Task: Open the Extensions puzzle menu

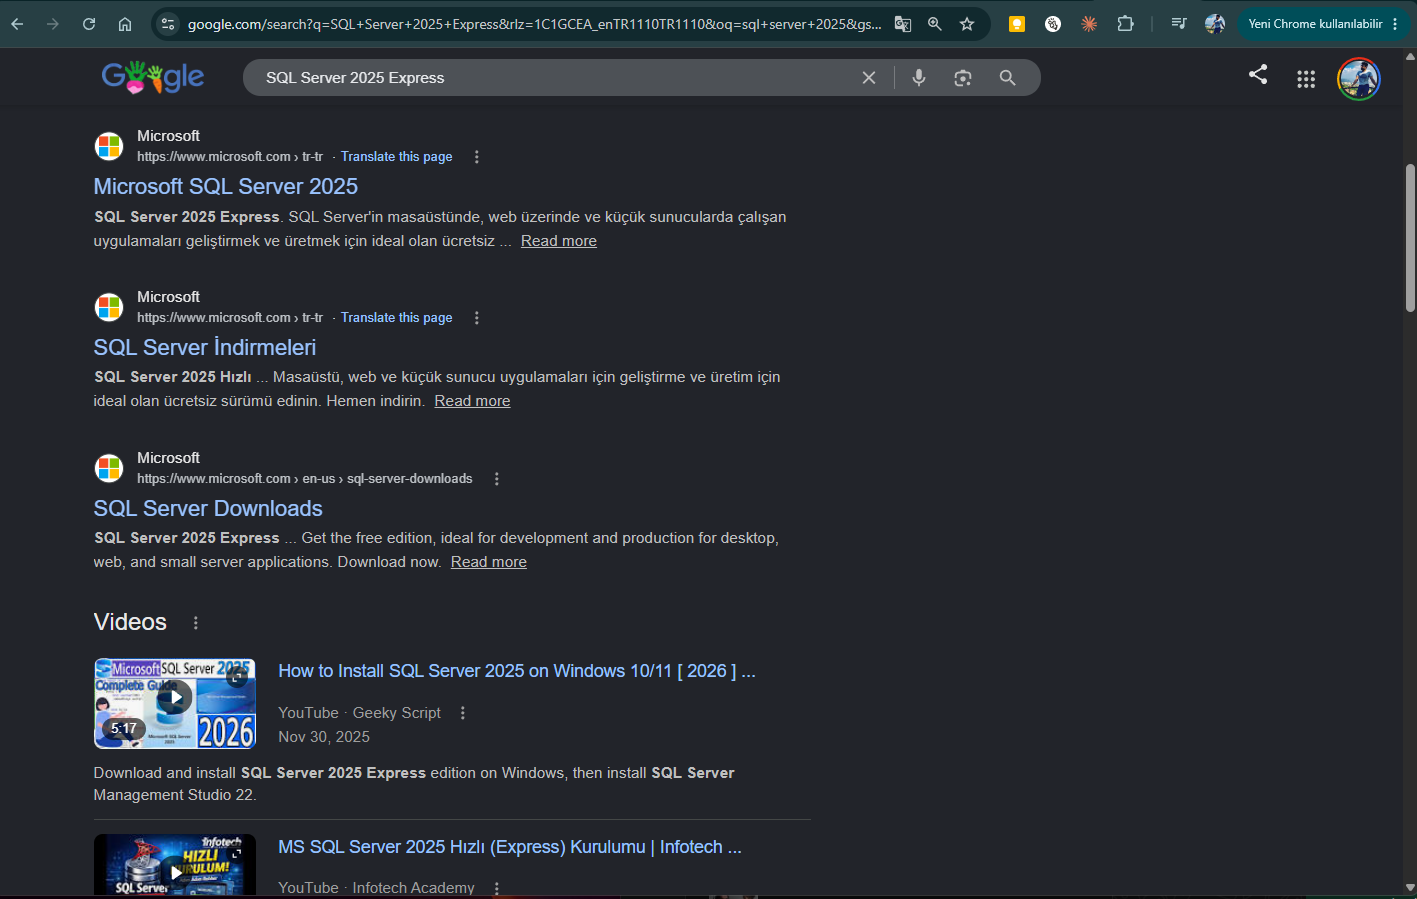Action: tap(1125, 24)
